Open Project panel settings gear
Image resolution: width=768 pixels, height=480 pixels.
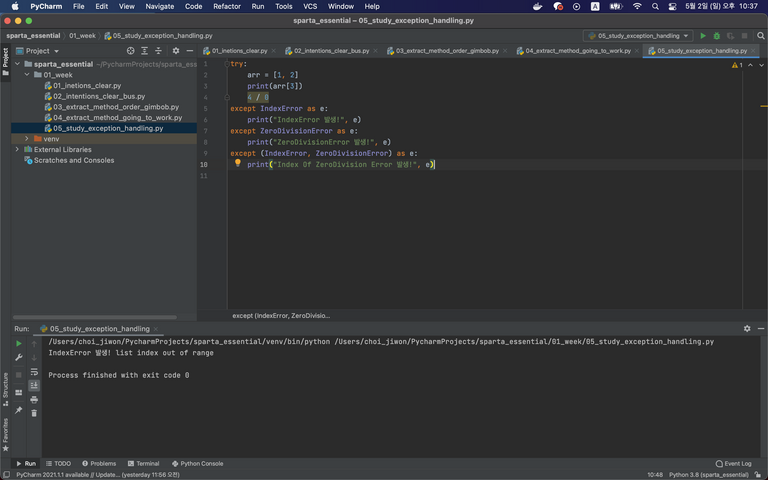tap(176, 51)
